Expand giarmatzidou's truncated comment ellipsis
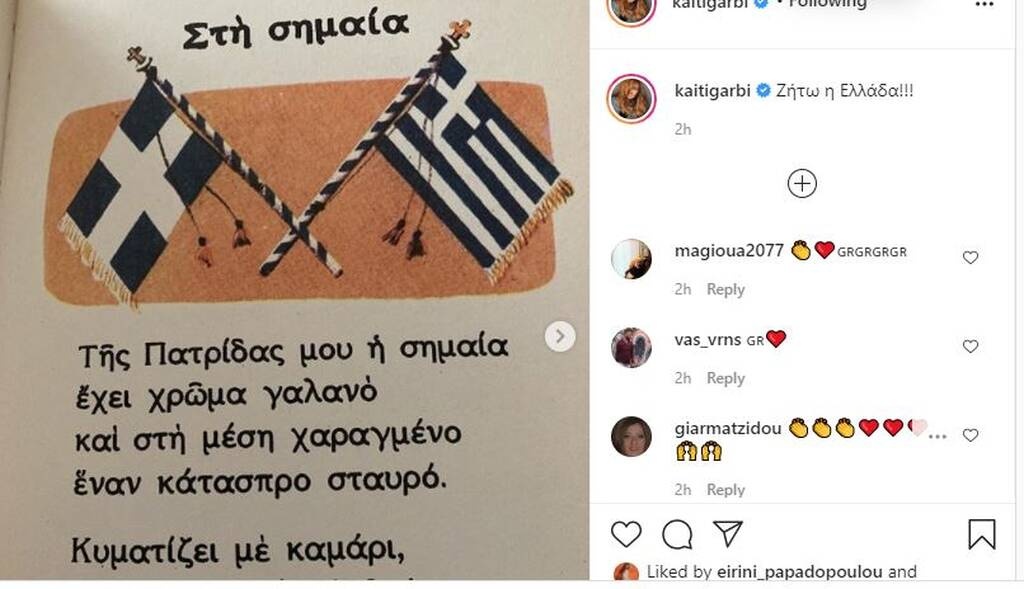 (x=937, y=435)
